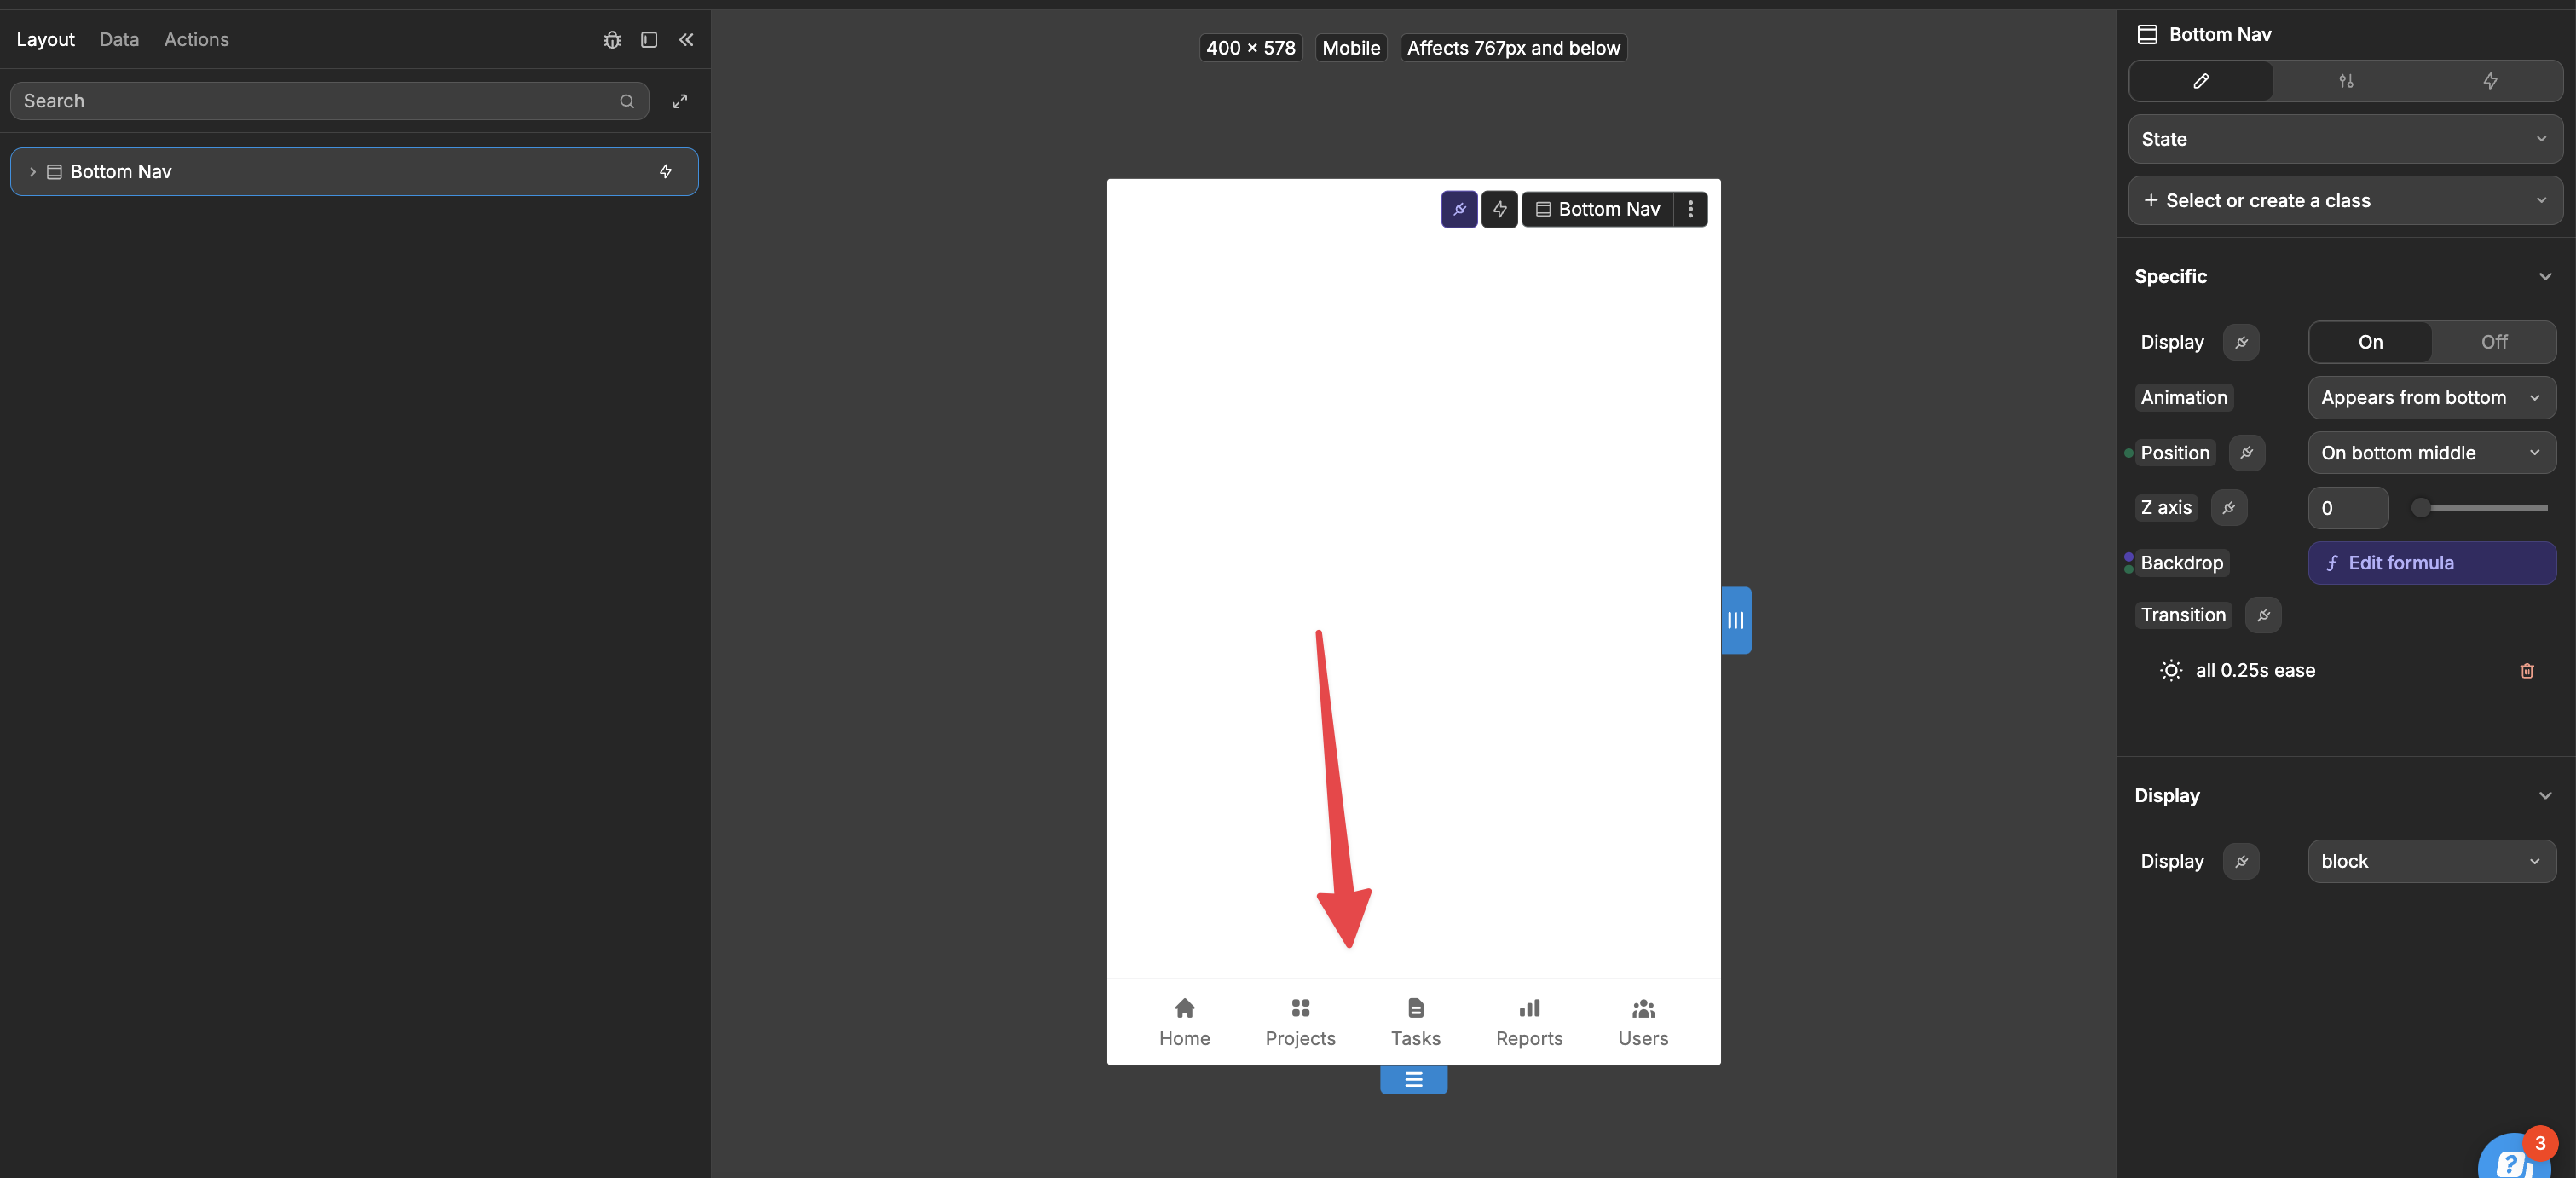Expand the Position dropdown selector
Screen dimensions: 2576x1178
(x=2429, y=452)
